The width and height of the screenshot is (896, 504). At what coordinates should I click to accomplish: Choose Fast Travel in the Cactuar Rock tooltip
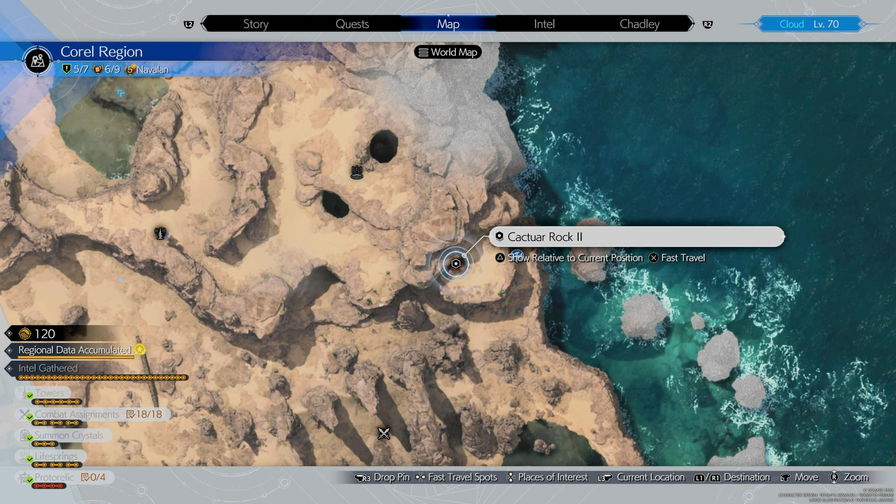(x=683, y=258)
